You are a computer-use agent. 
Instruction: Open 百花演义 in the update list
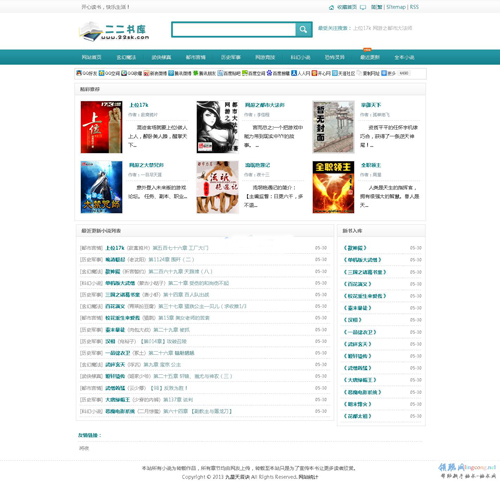pos(115,306)
